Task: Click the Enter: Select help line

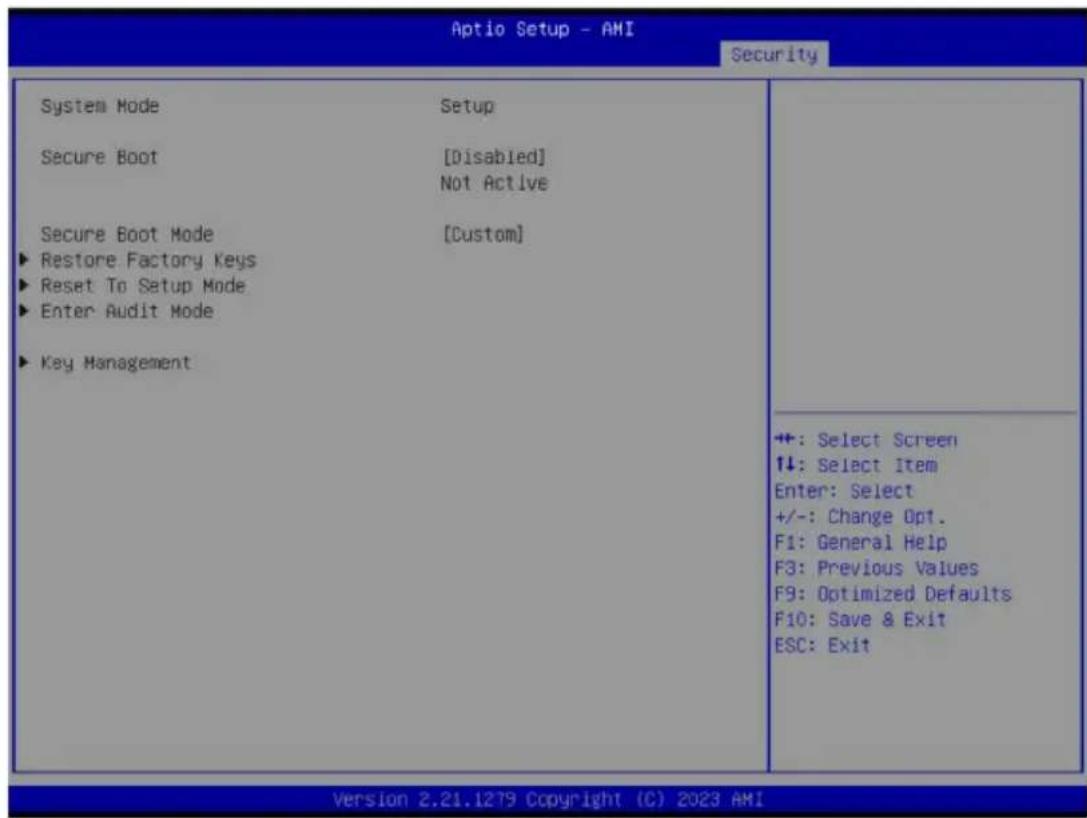Action: click(x=844, y=491)
